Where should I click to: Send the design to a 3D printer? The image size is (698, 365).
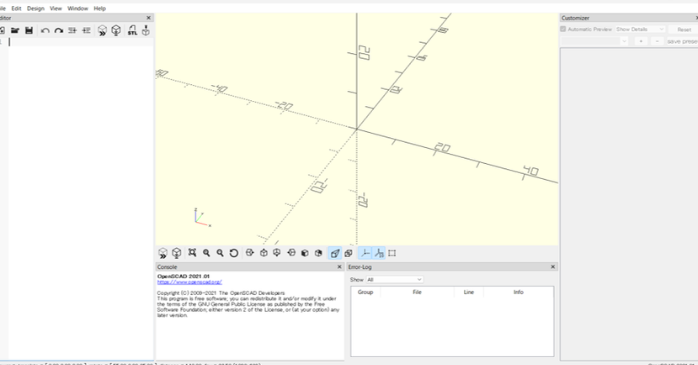coord(146,30)
